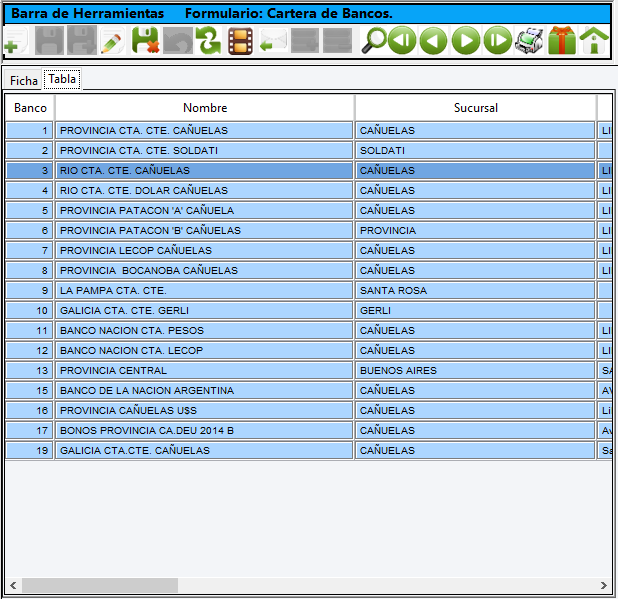Image resolution: width=618 pixels, height=599 pixels.
Task: Click the envelope with green arrow icon
Action: (x=273, y=41)
